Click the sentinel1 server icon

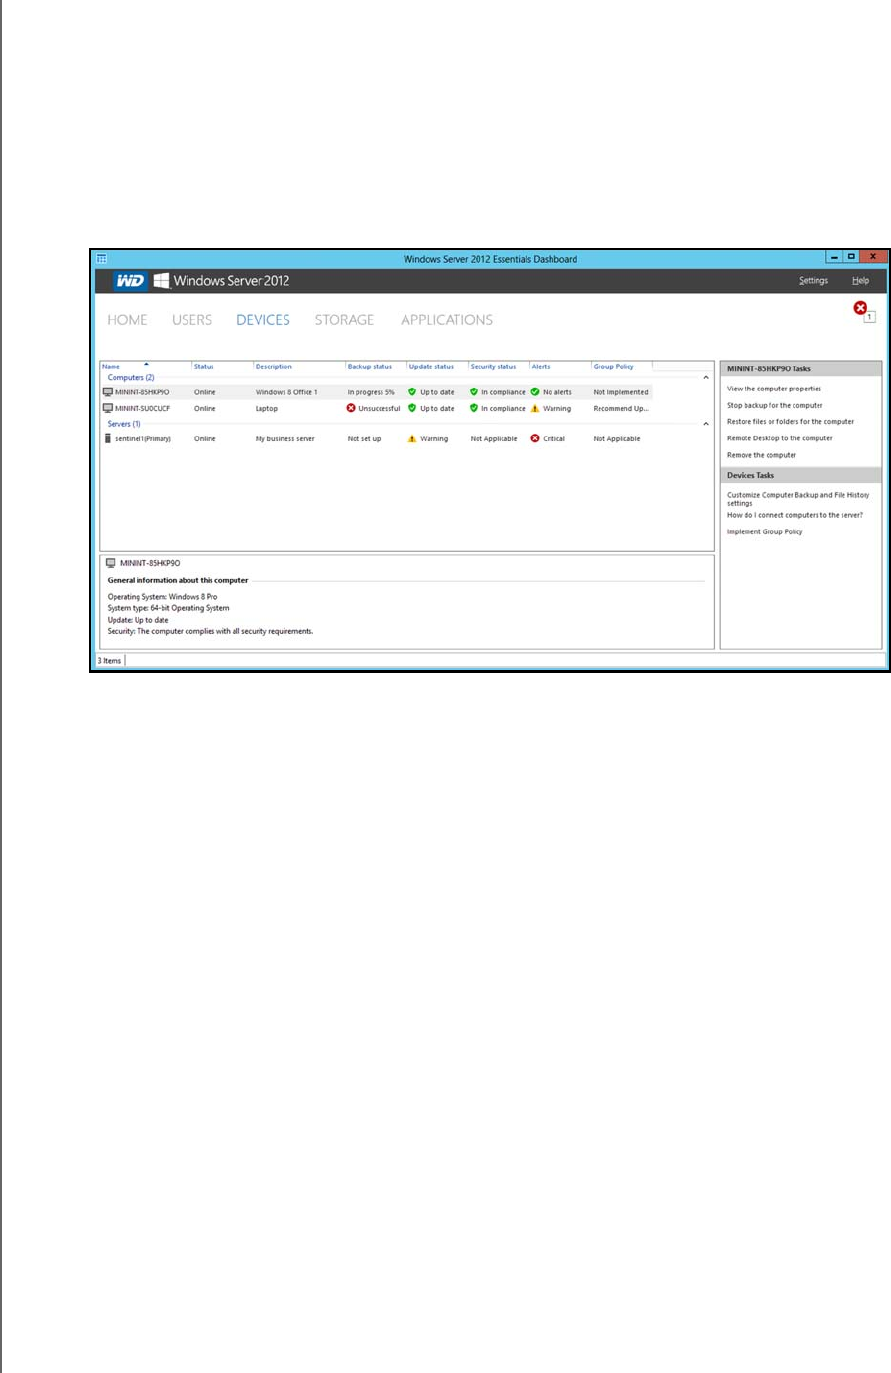(x=108, y=439)
